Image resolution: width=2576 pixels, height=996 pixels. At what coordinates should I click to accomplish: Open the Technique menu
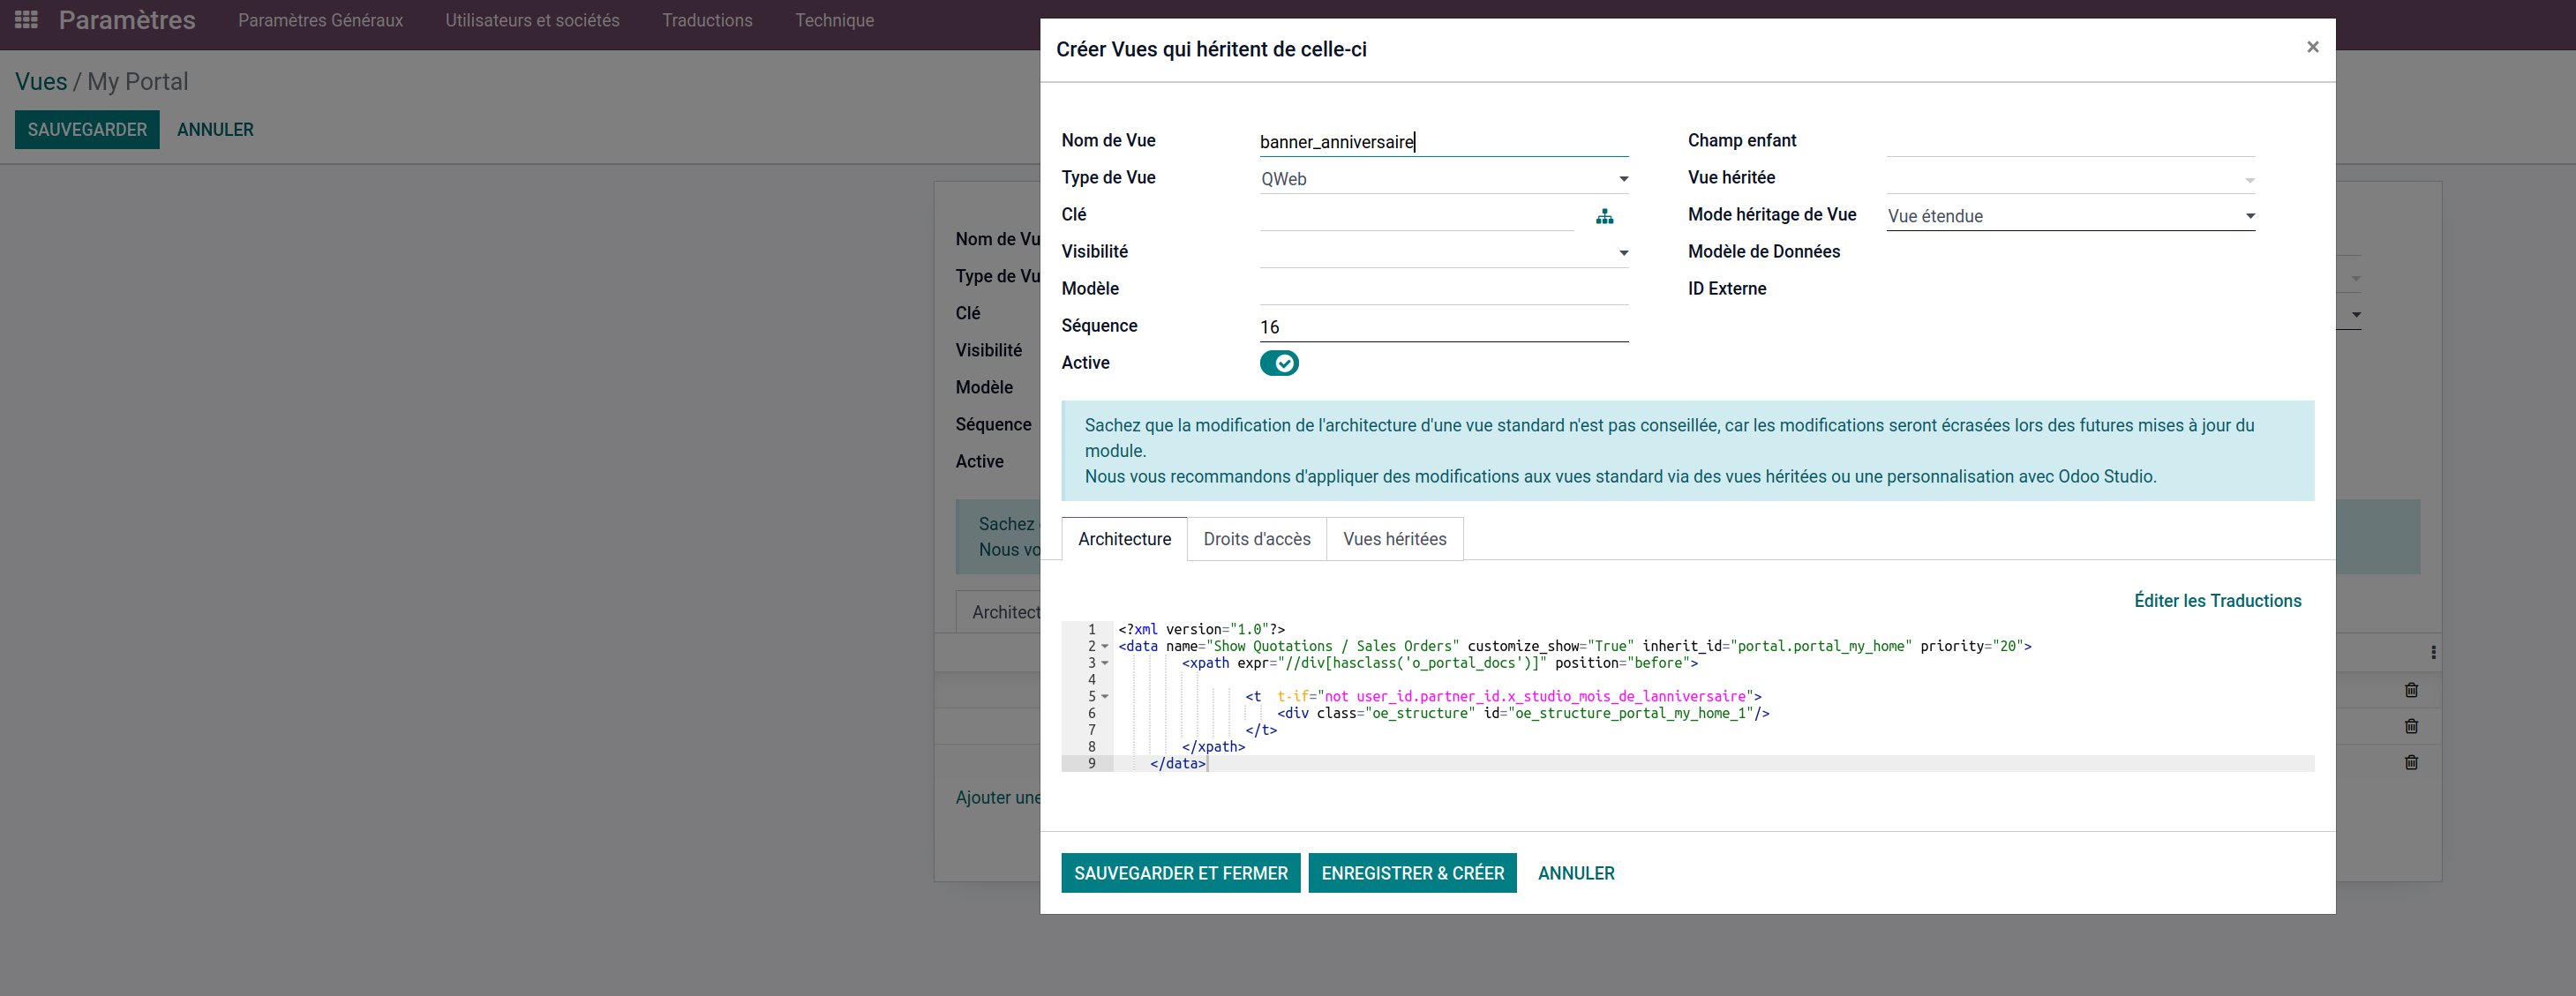pyautogui.click(x=834, y=20)
